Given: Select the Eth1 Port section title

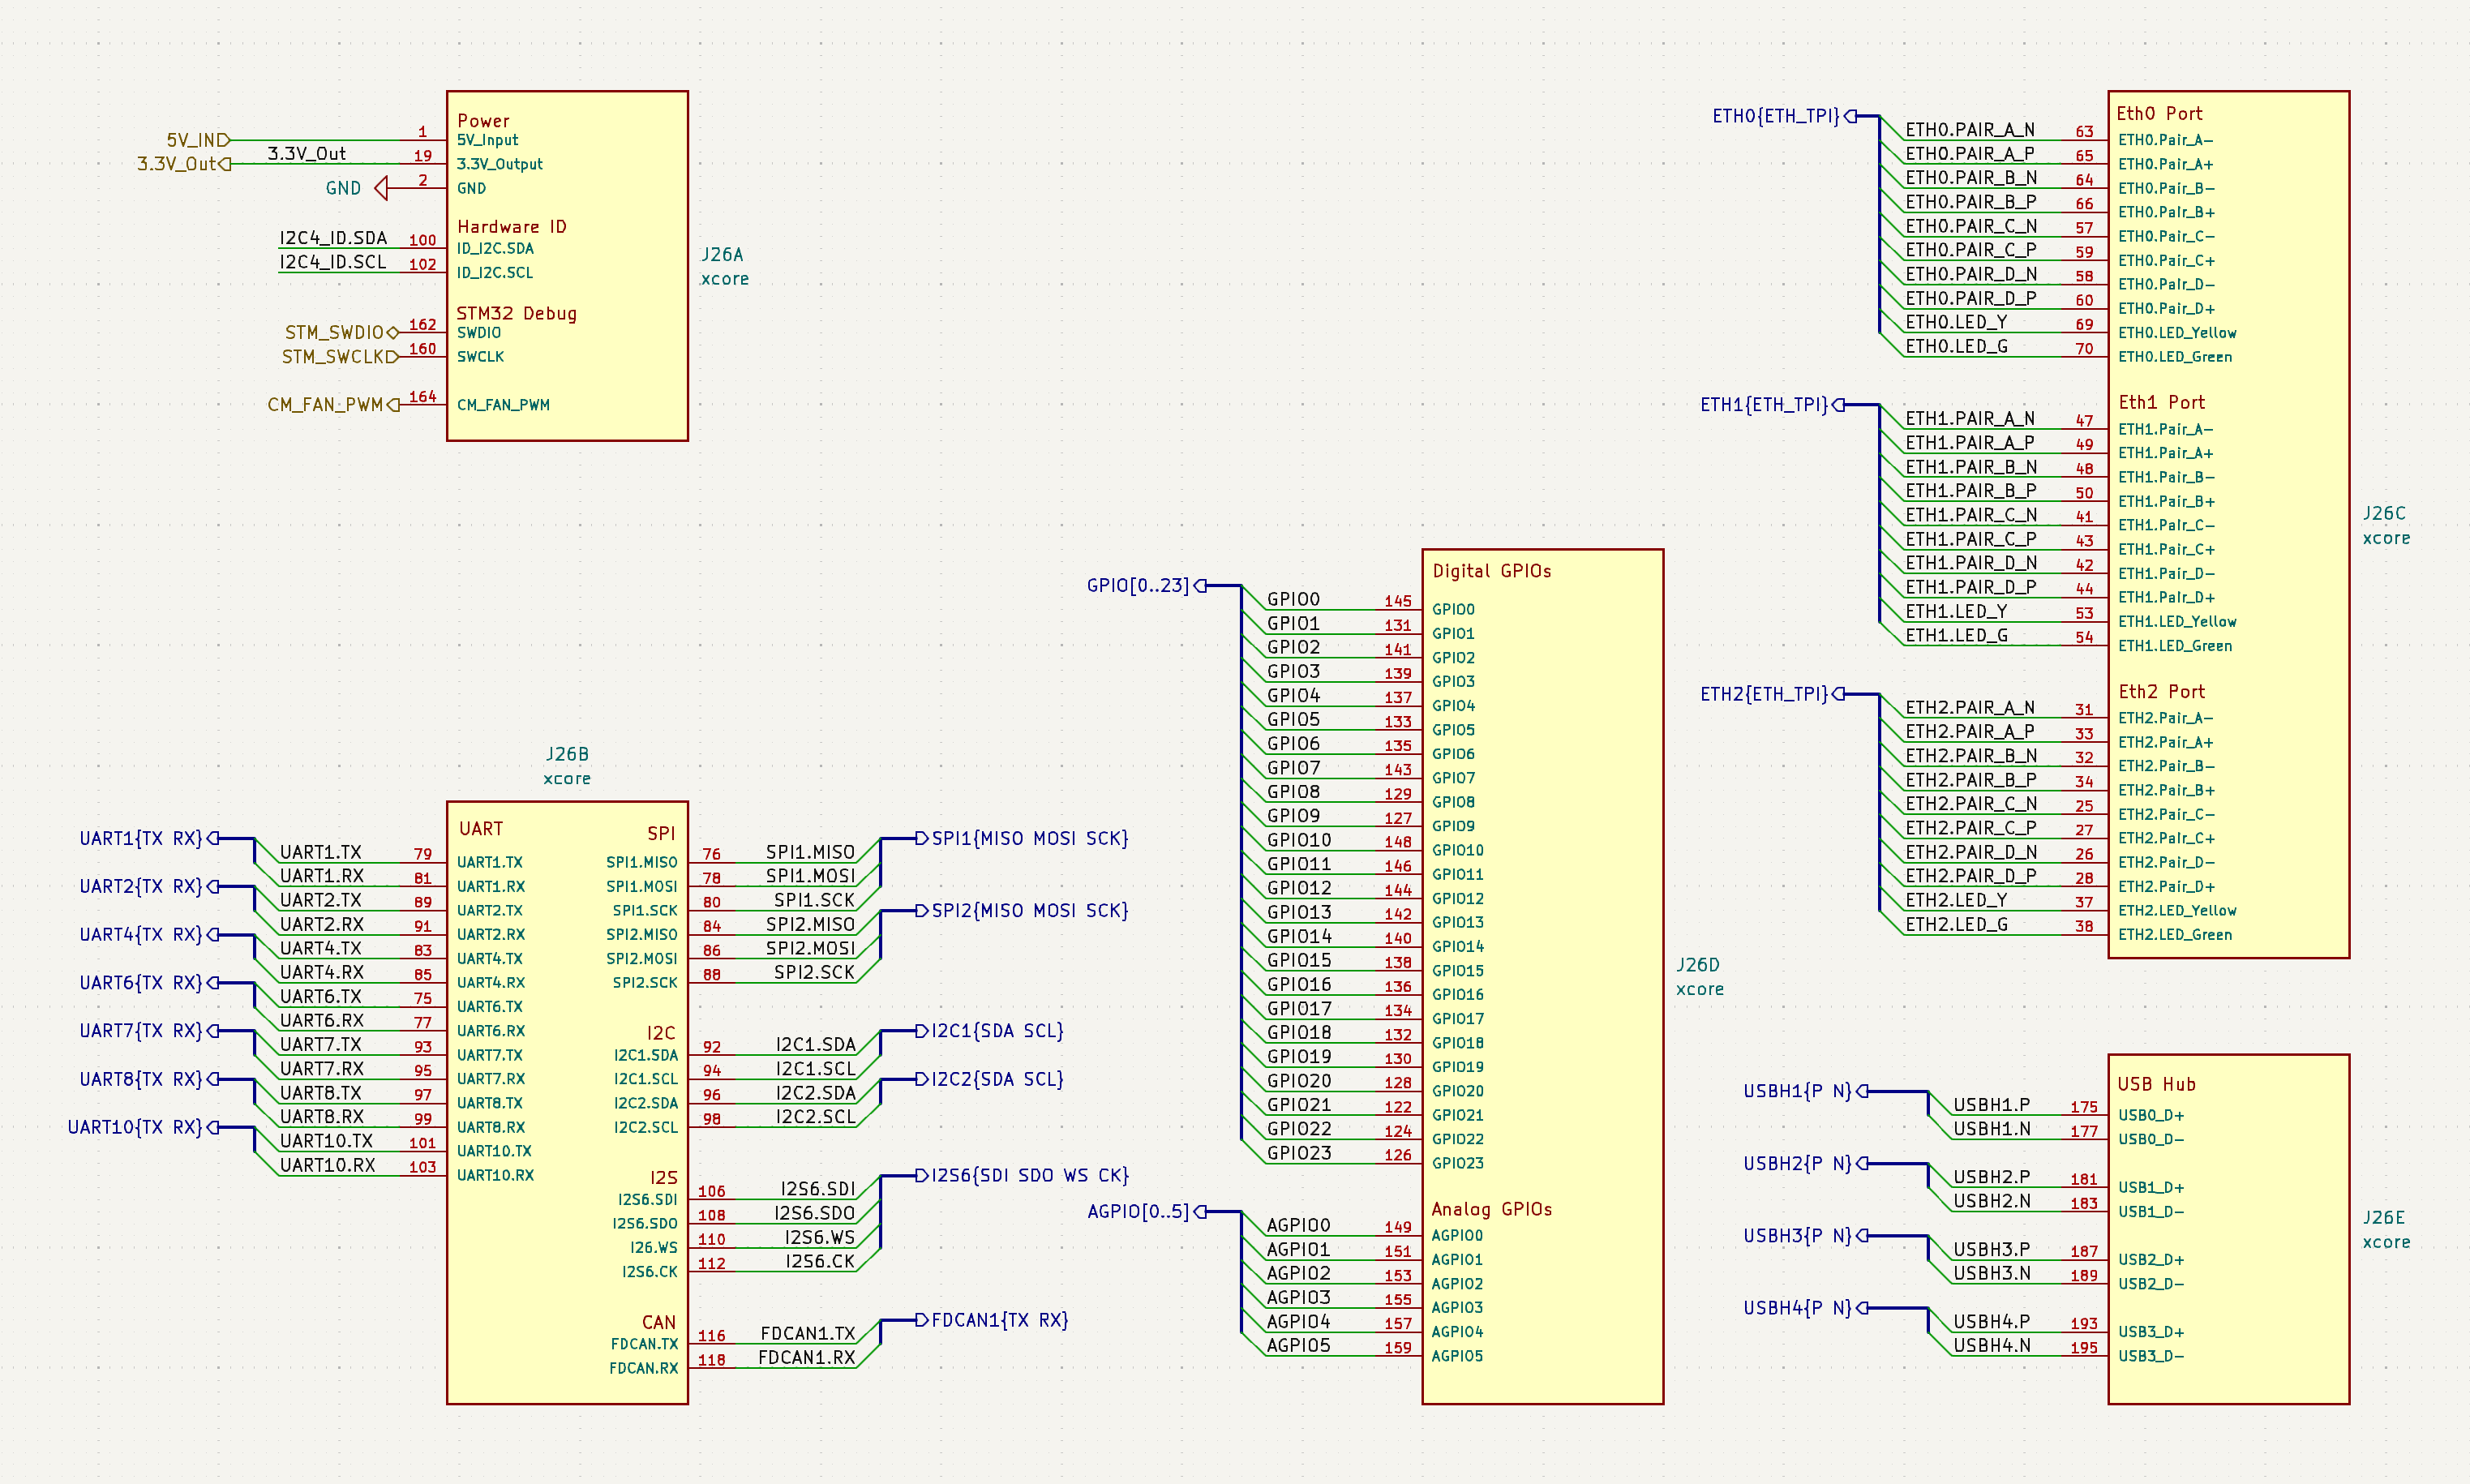Looking at the screenshot, I should click(x=2162, y=403).
